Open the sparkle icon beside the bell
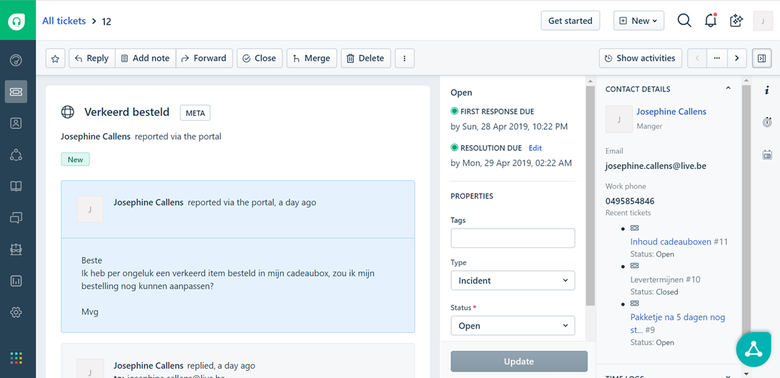780x378 pixels. (736, 20)
